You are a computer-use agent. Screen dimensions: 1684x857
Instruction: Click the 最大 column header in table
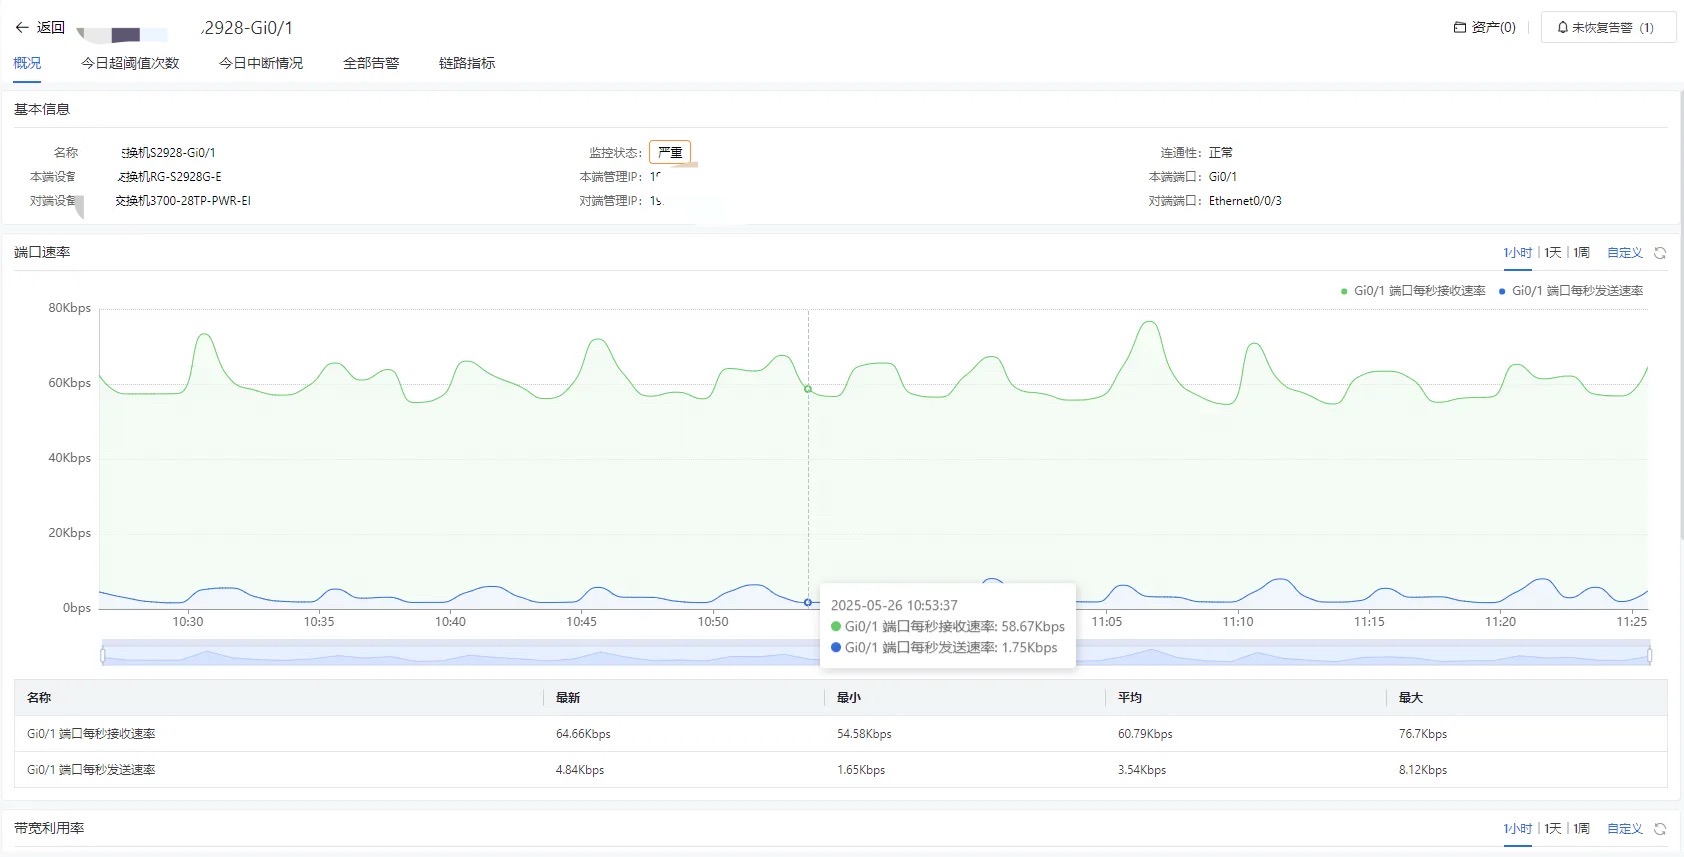[1411, 698]
